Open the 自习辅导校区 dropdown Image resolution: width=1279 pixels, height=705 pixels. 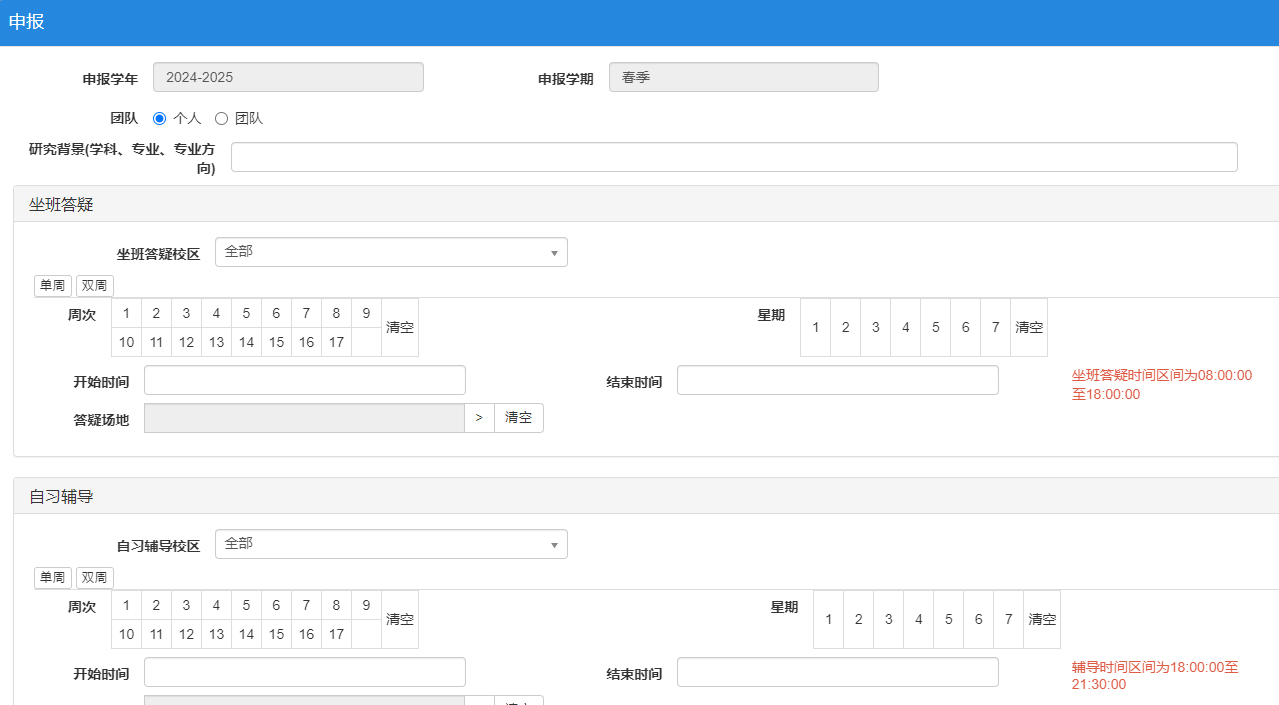point(391,544)
